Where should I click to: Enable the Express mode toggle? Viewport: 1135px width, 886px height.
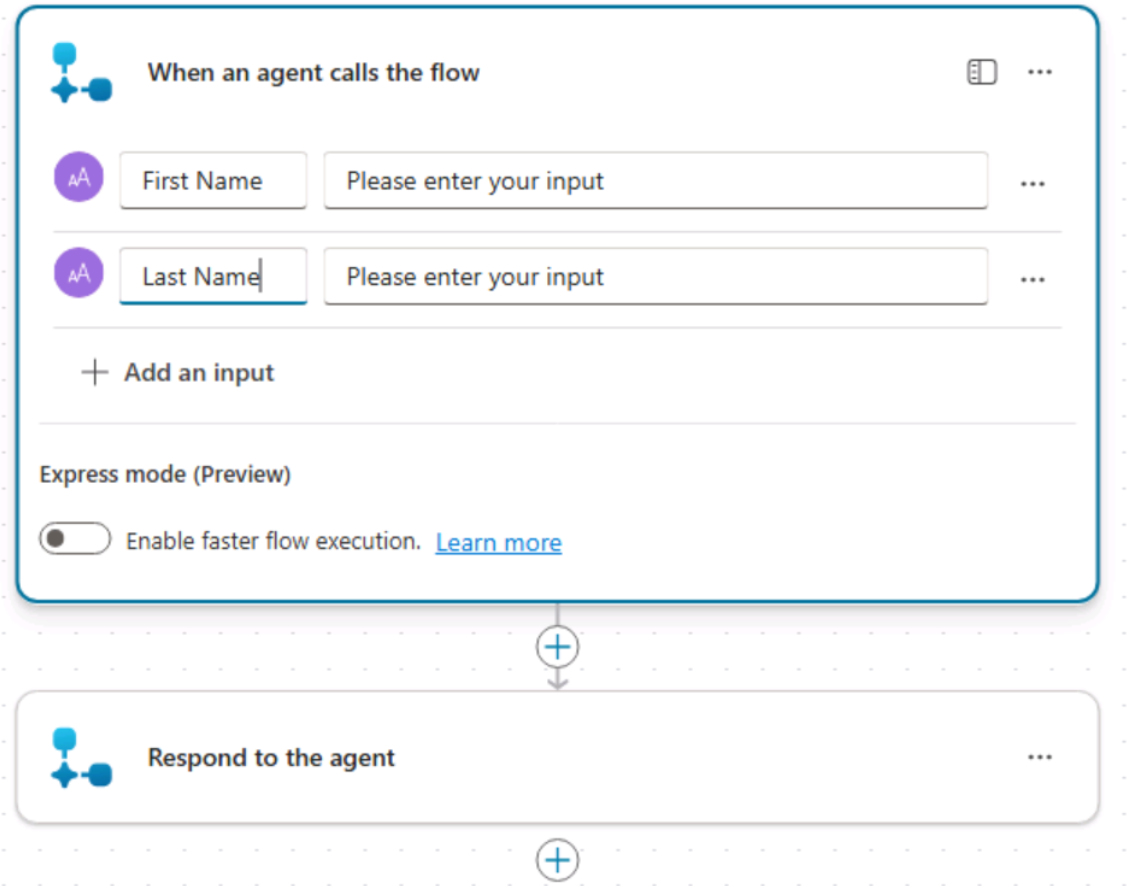tap(75, 540)
